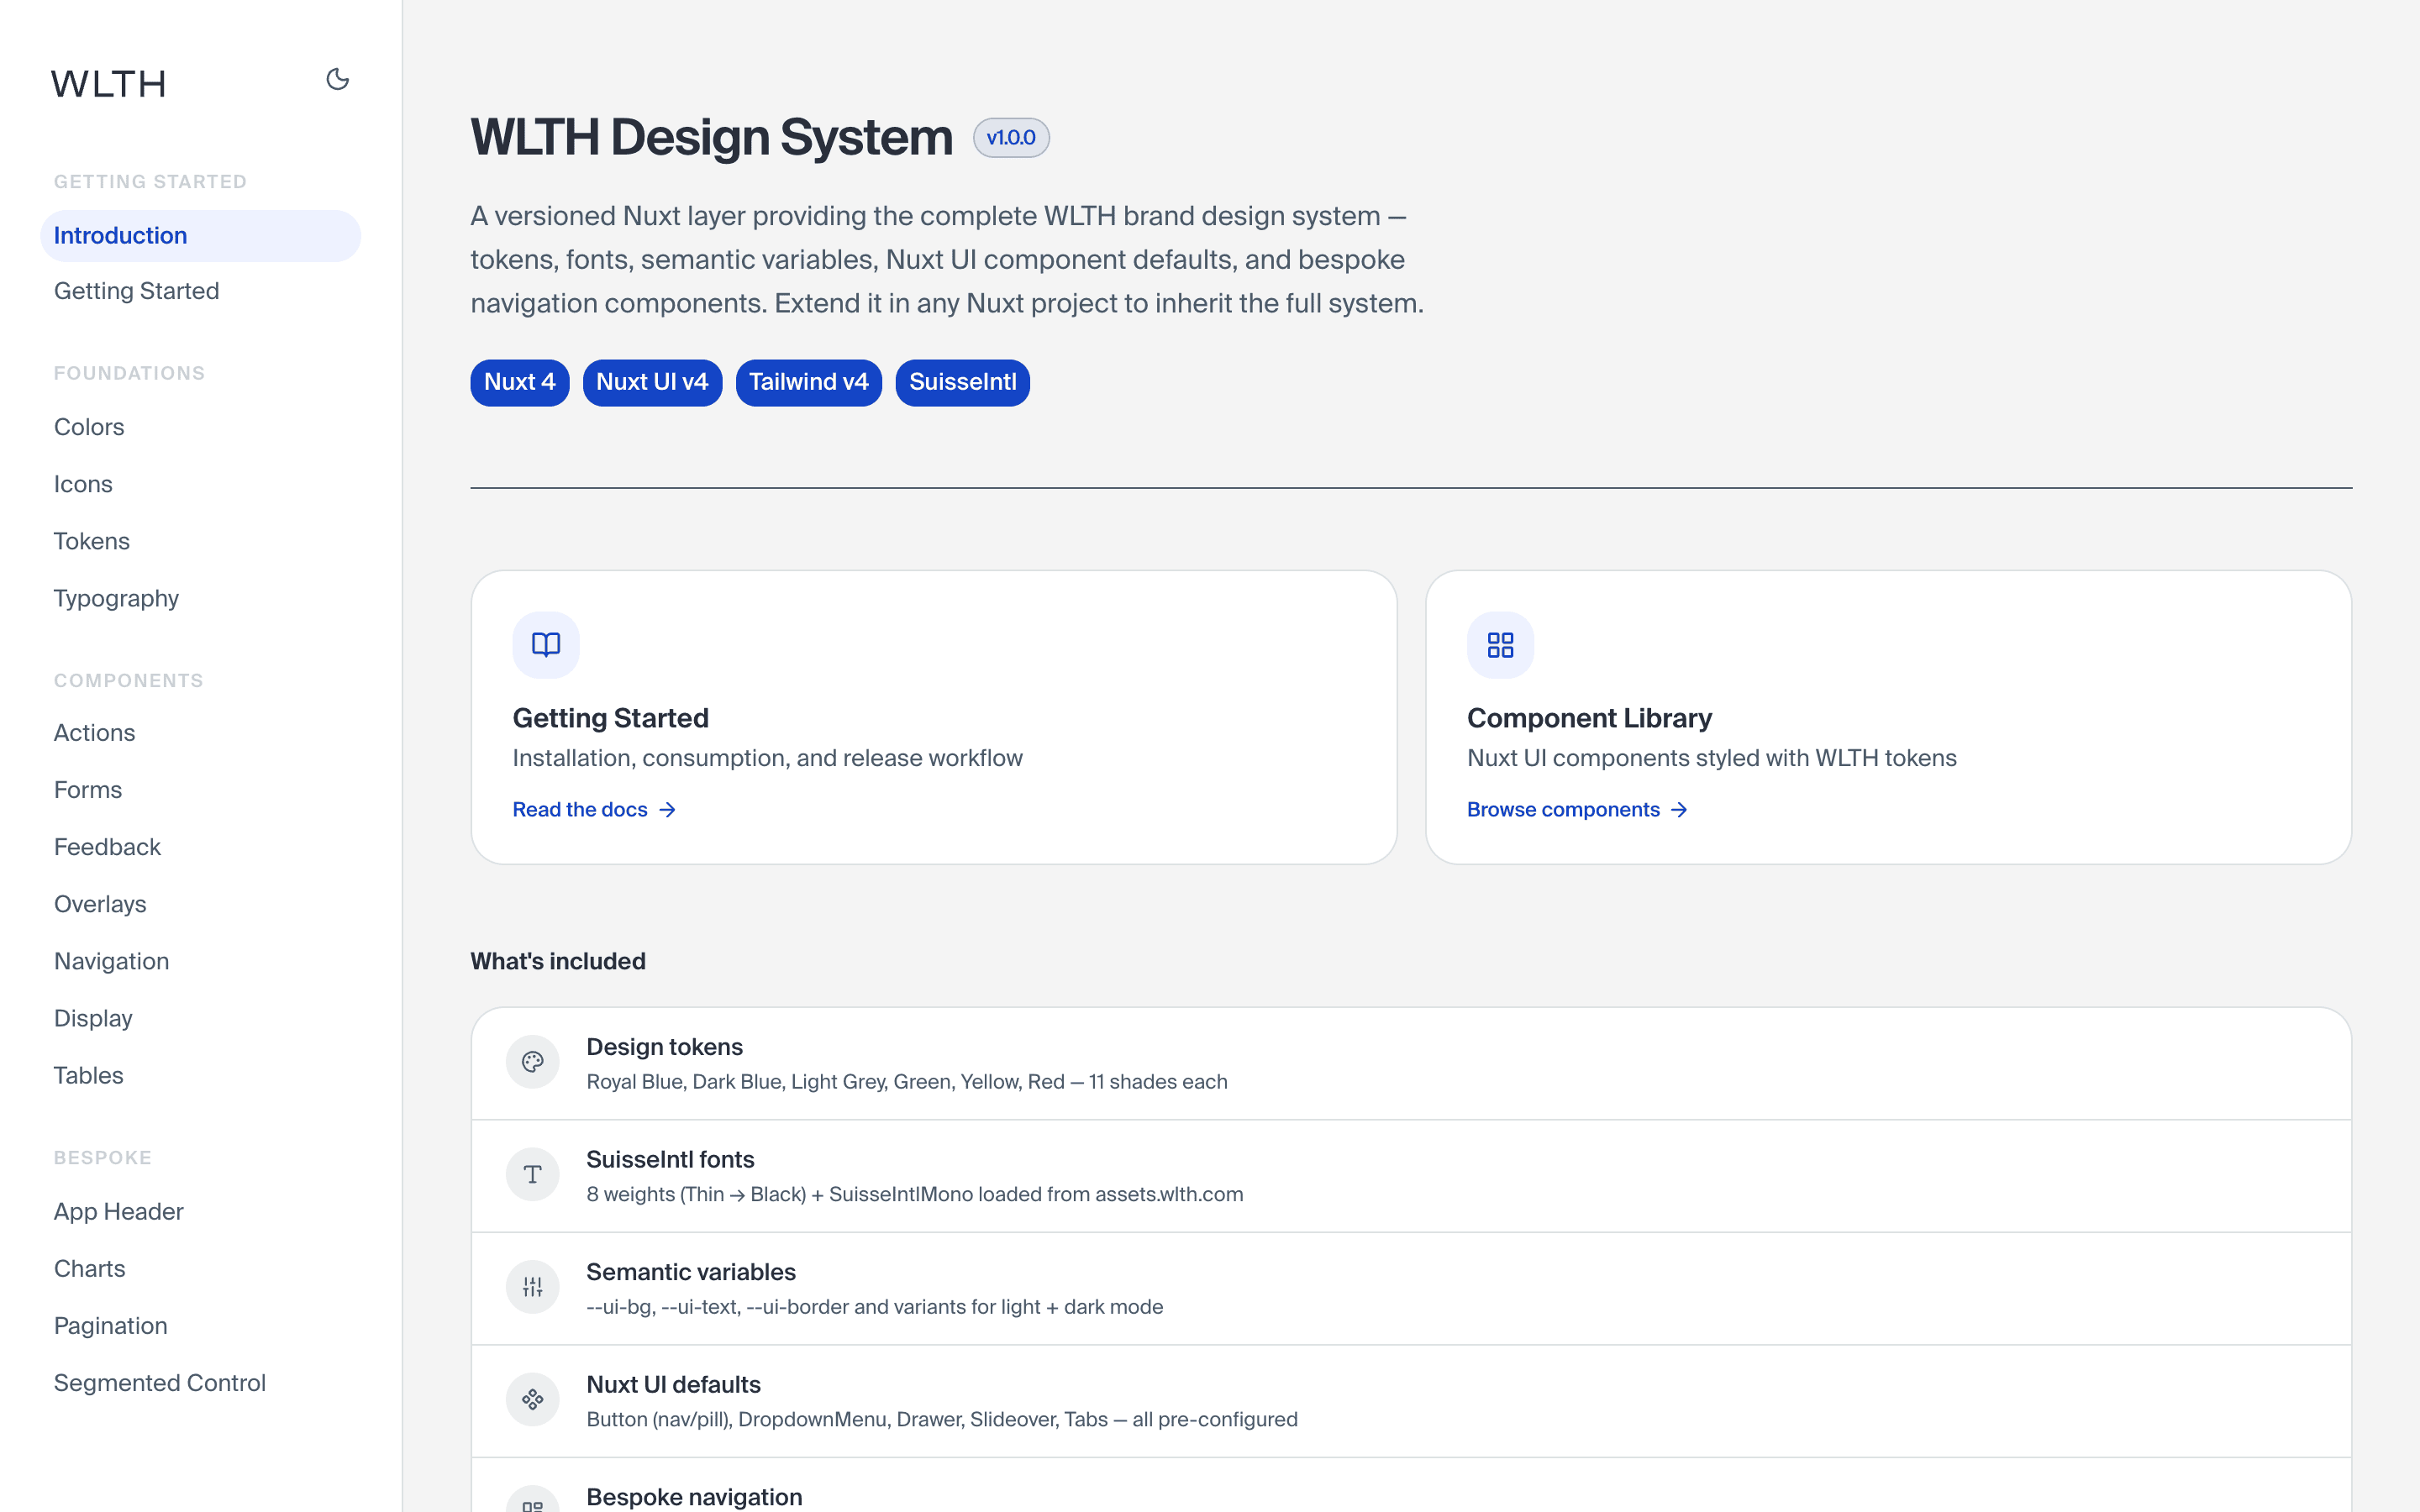Click the palette icon beside Design tokens

(x=533, y=1062)
